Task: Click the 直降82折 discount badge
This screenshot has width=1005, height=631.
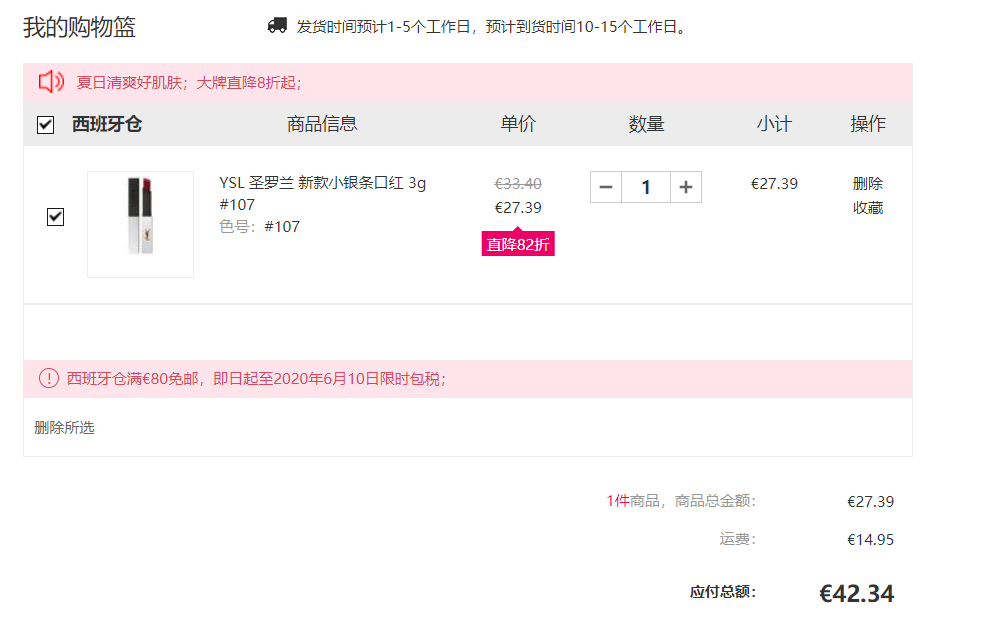Action: coord(518,244)
